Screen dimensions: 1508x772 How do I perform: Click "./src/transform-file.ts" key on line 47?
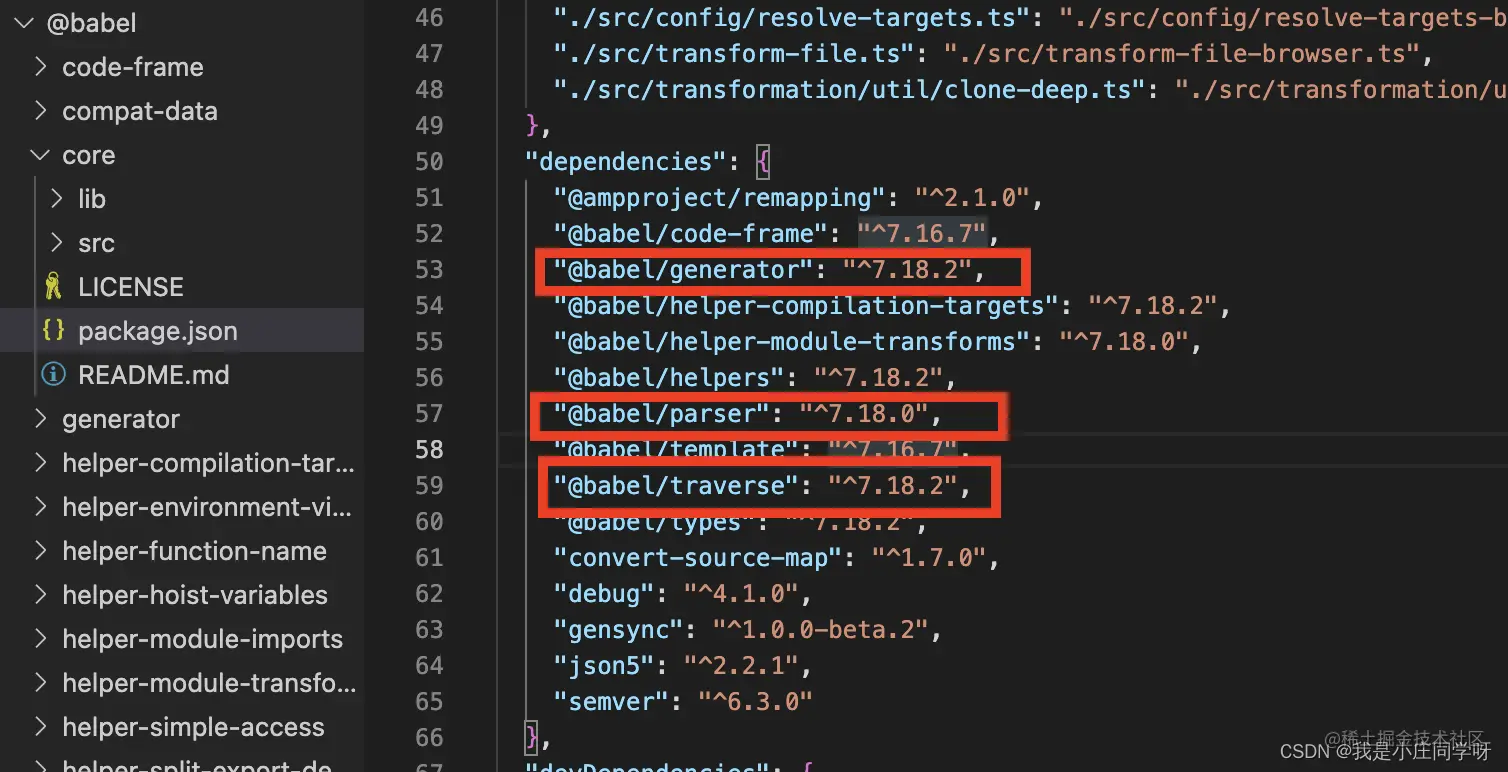tap(734, 53)
